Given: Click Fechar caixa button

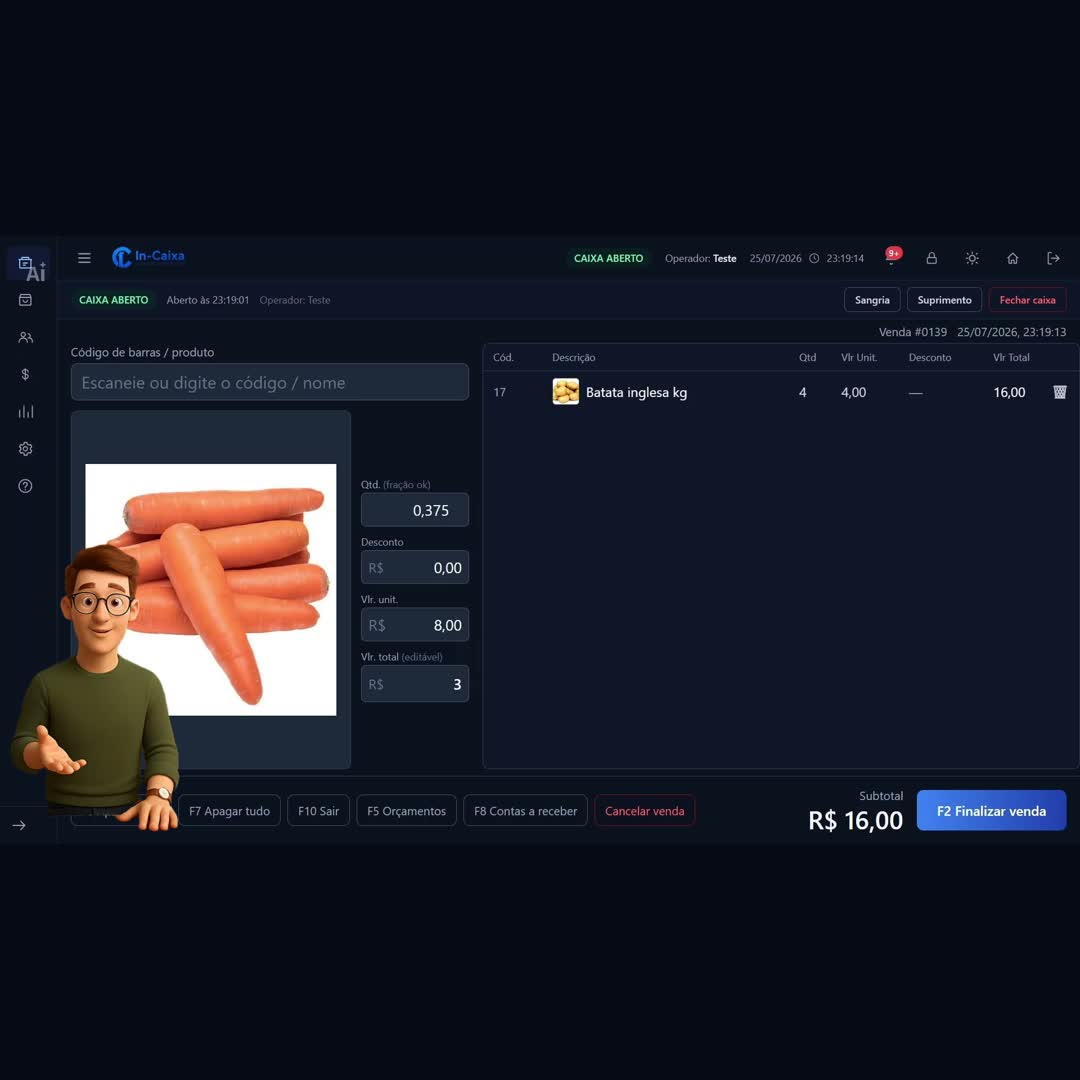Looking at the screenshot, I should (1027, 300).
